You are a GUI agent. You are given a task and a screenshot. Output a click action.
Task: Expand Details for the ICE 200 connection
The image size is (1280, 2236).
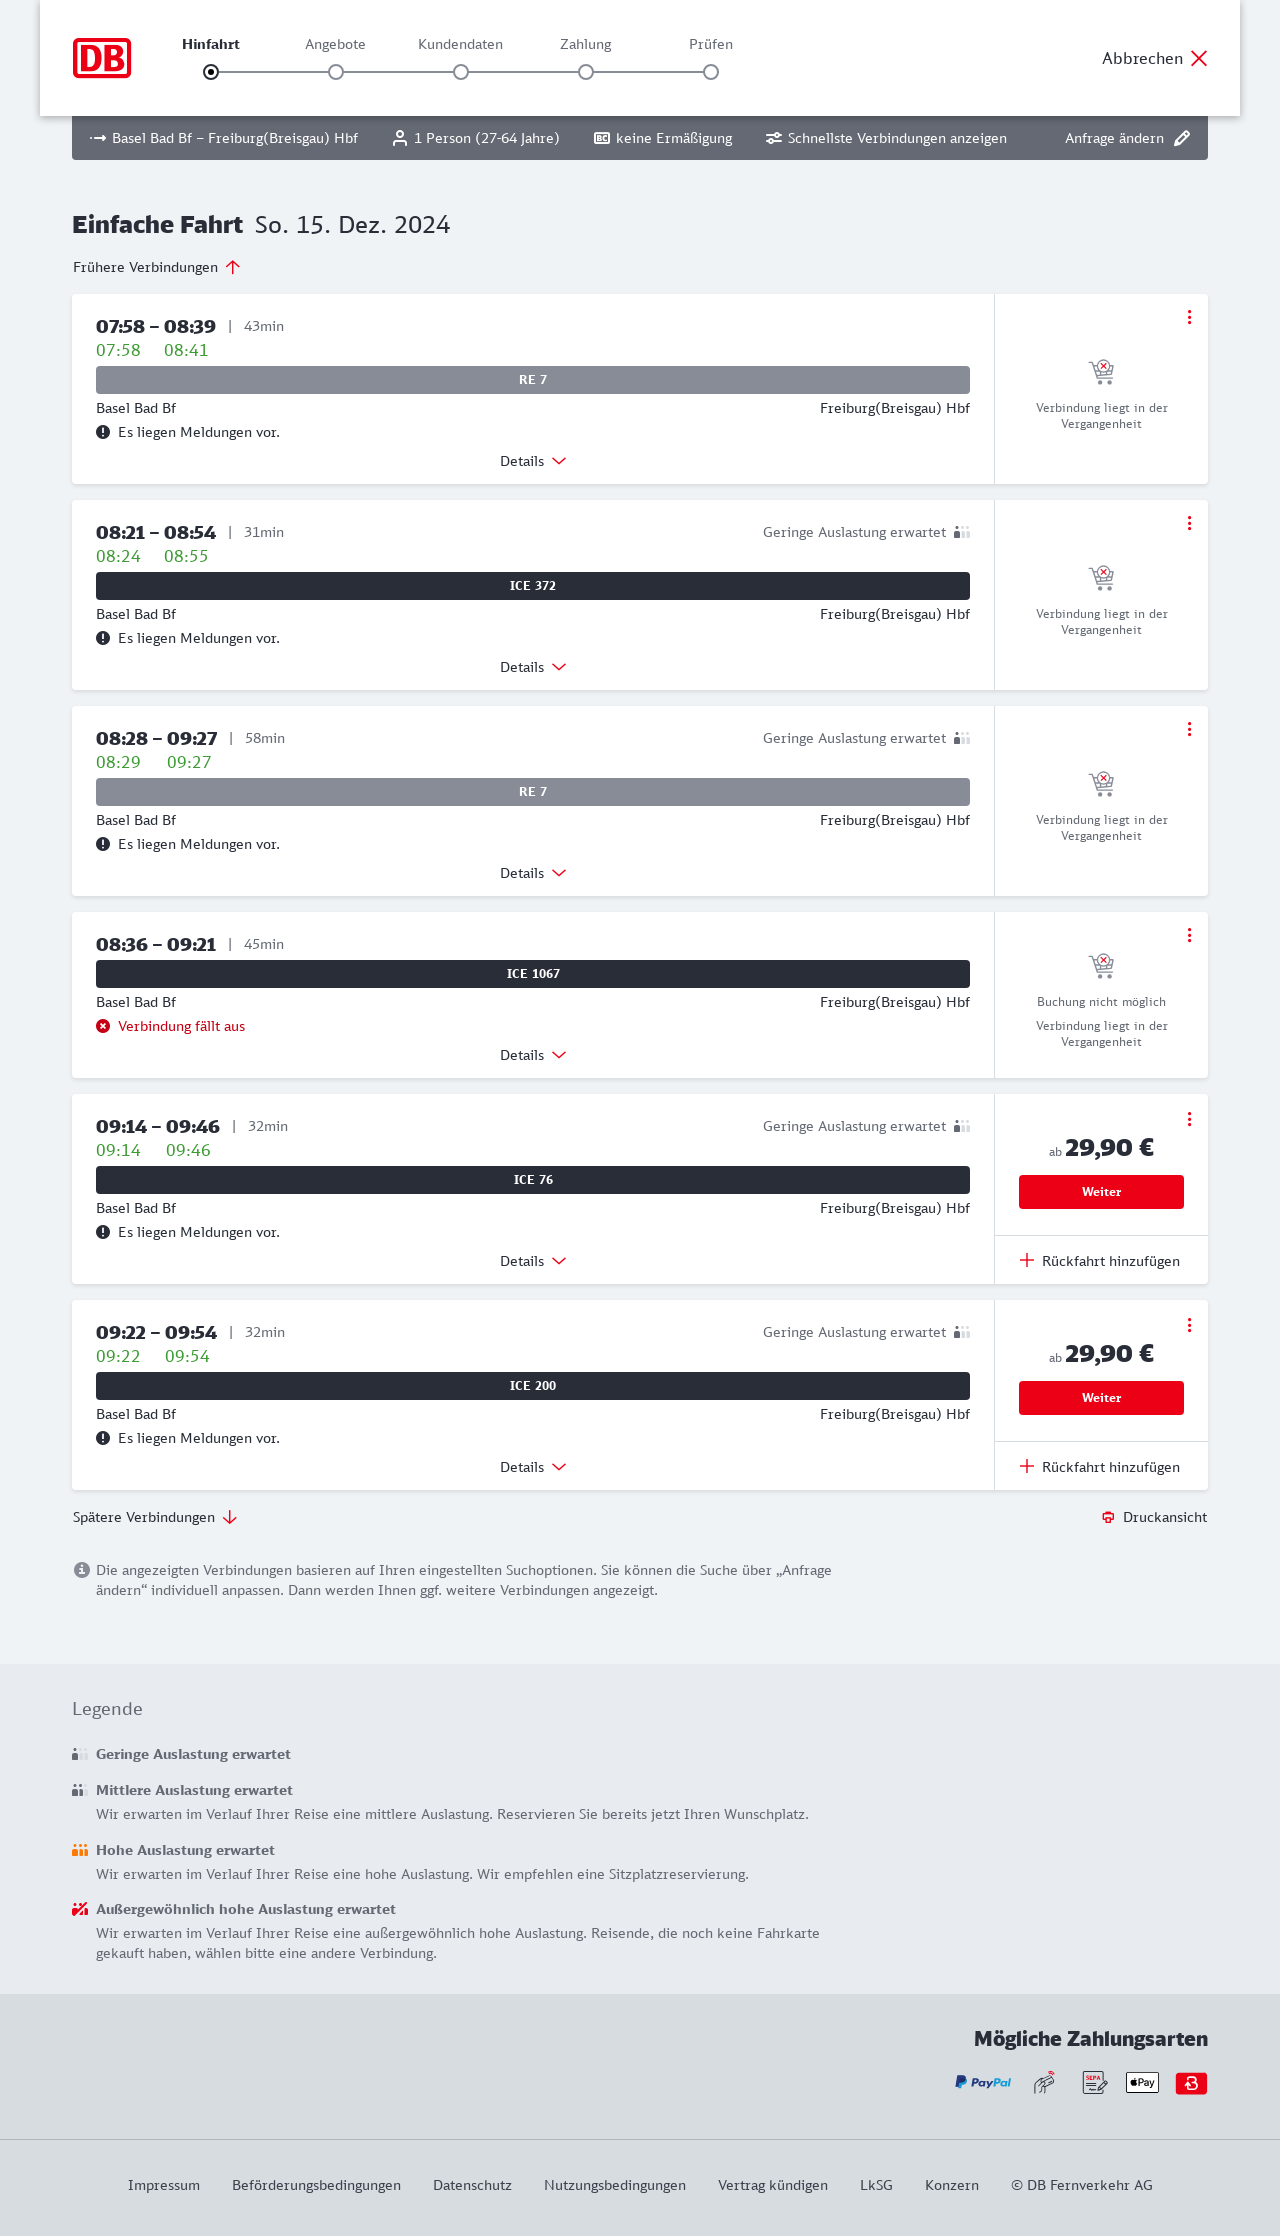click(533, 1467)
